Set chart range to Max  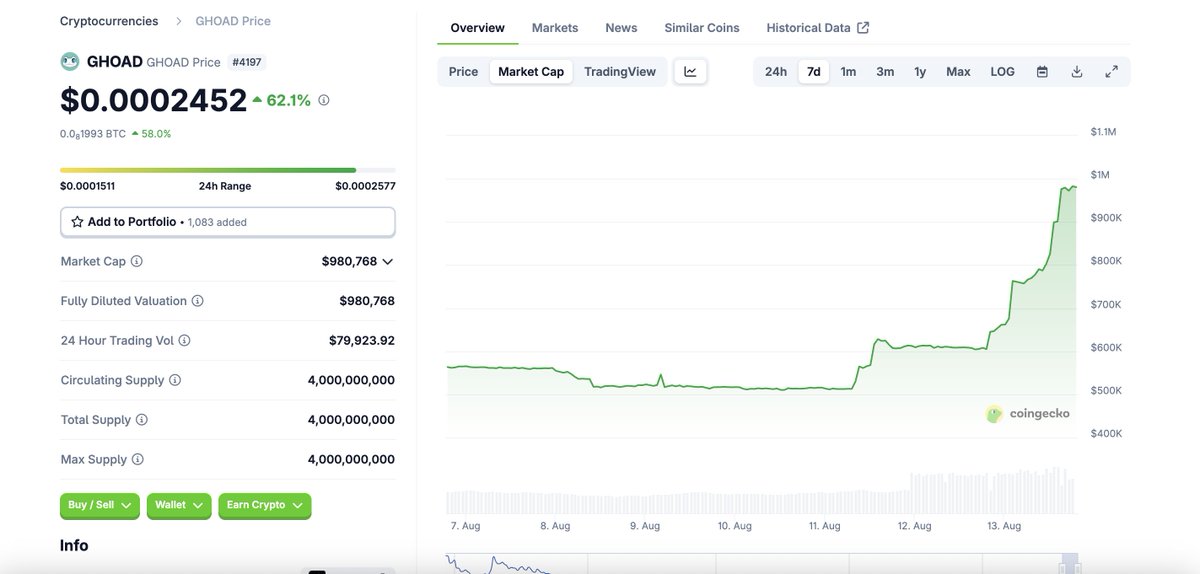pyautogui.click(x=958, y=72)
